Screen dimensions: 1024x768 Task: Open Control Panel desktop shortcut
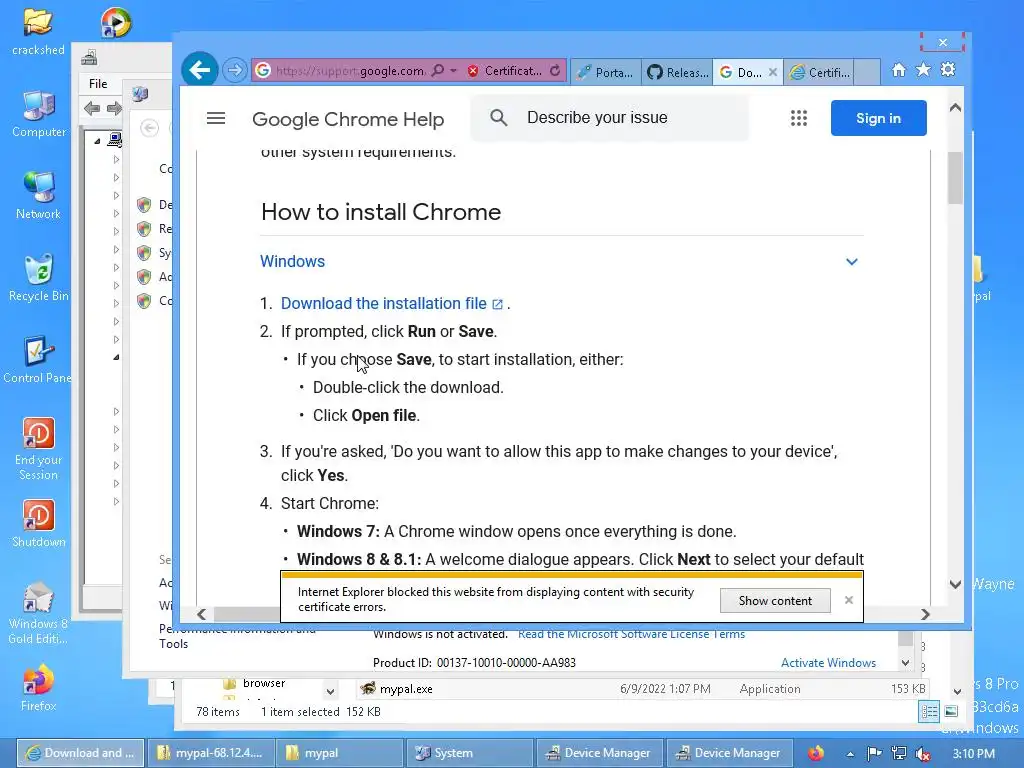click(37, 360)
